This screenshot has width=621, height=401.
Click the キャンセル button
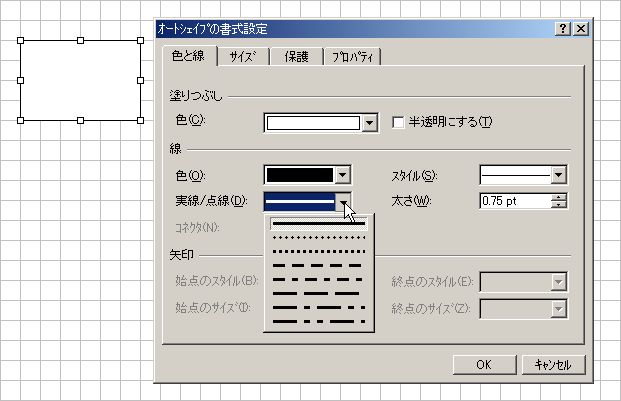point(553,365)
